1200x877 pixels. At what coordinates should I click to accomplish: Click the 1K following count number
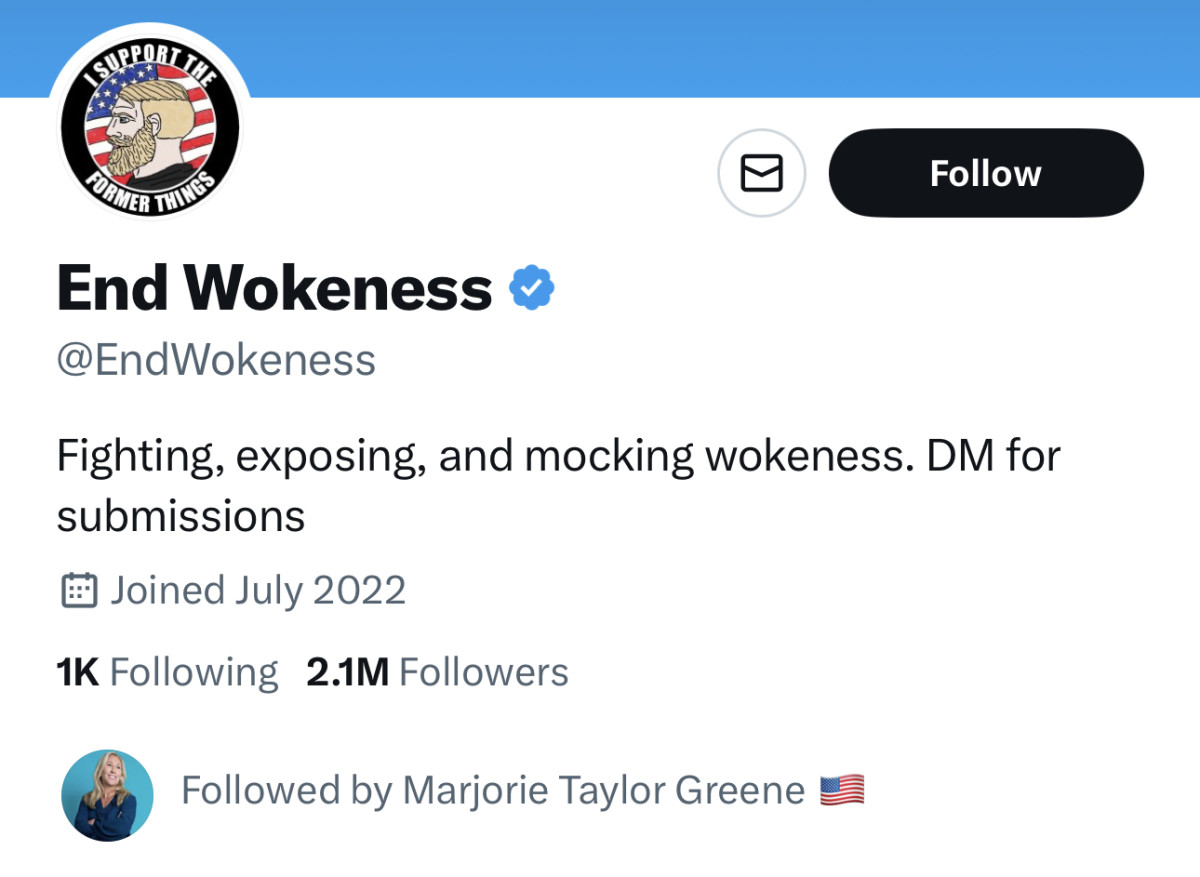78,672
